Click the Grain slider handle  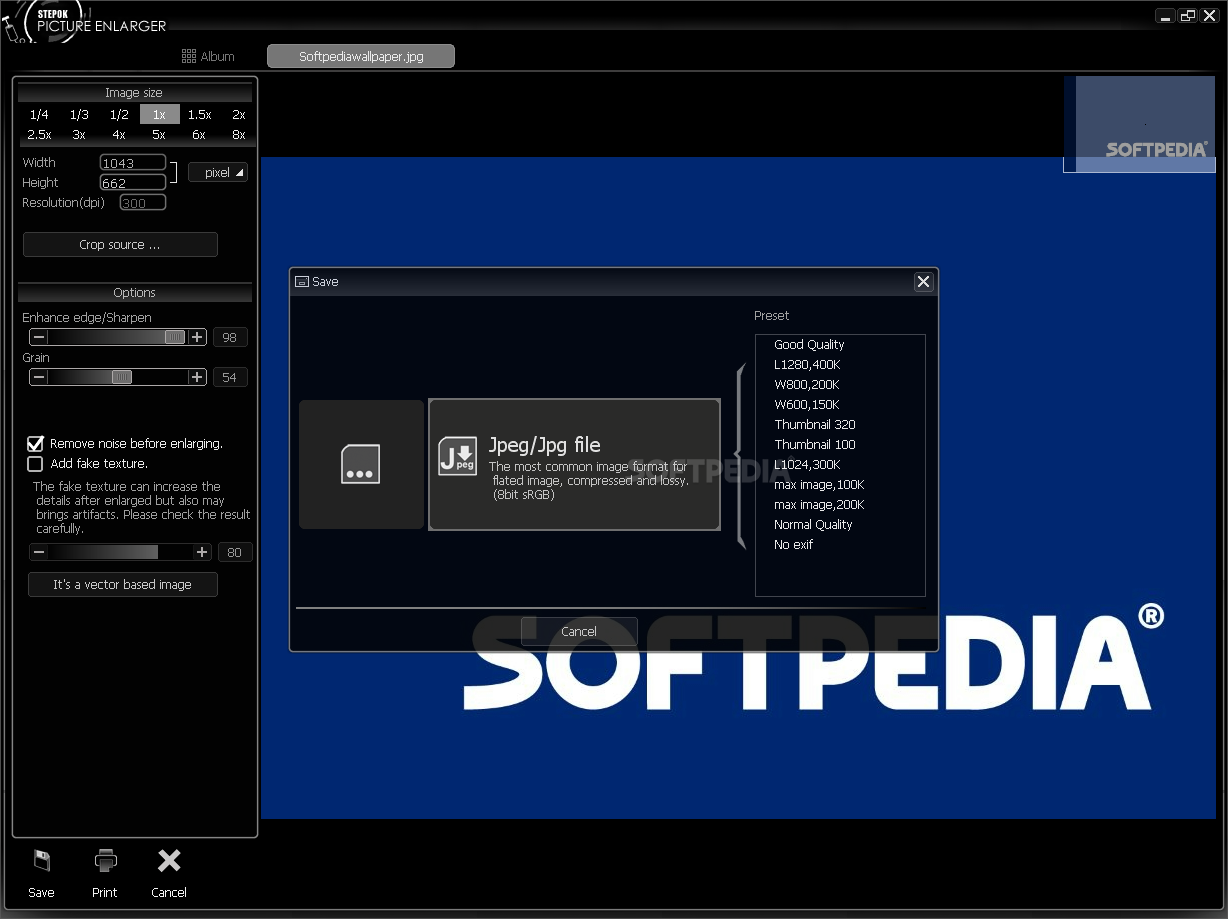(x=122, y=377)
